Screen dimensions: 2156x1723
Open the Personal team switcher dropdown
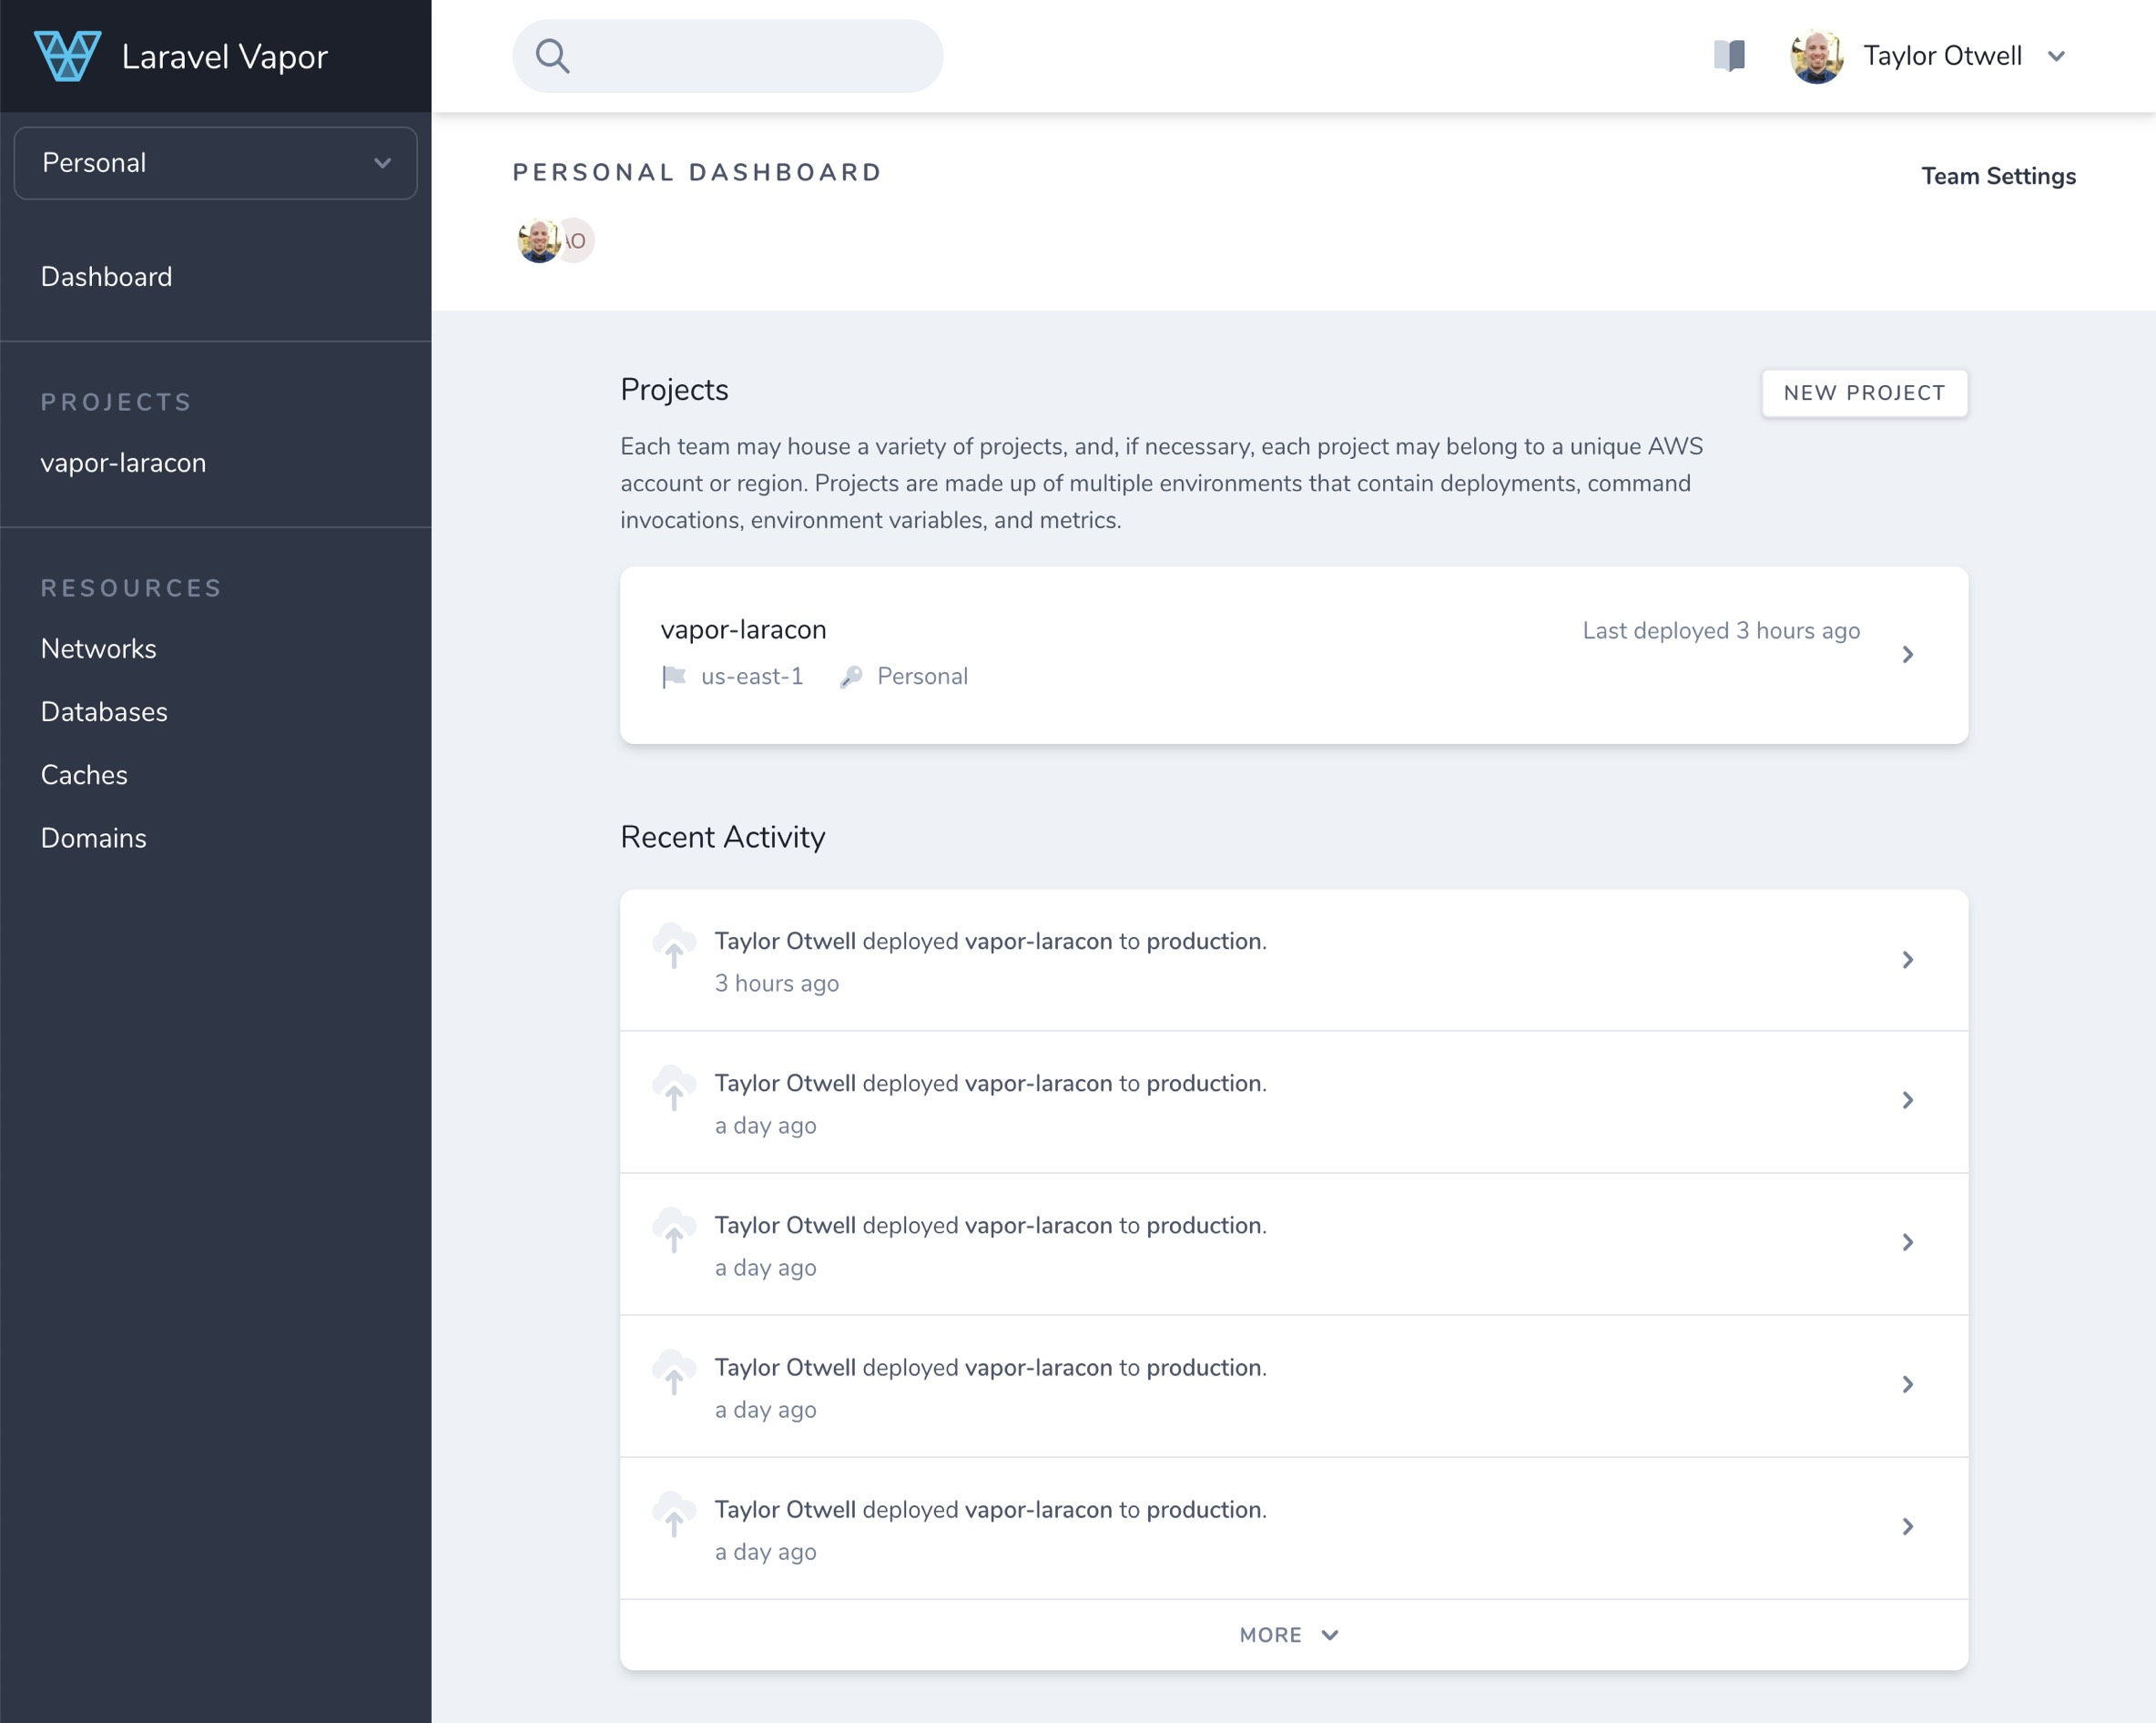pyautogui.click(x=216, y=163)
